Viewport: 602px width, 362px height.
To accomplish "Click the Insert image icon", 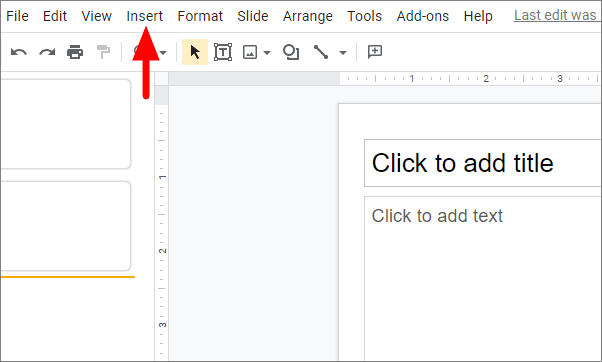I will [x=250, y=52].
